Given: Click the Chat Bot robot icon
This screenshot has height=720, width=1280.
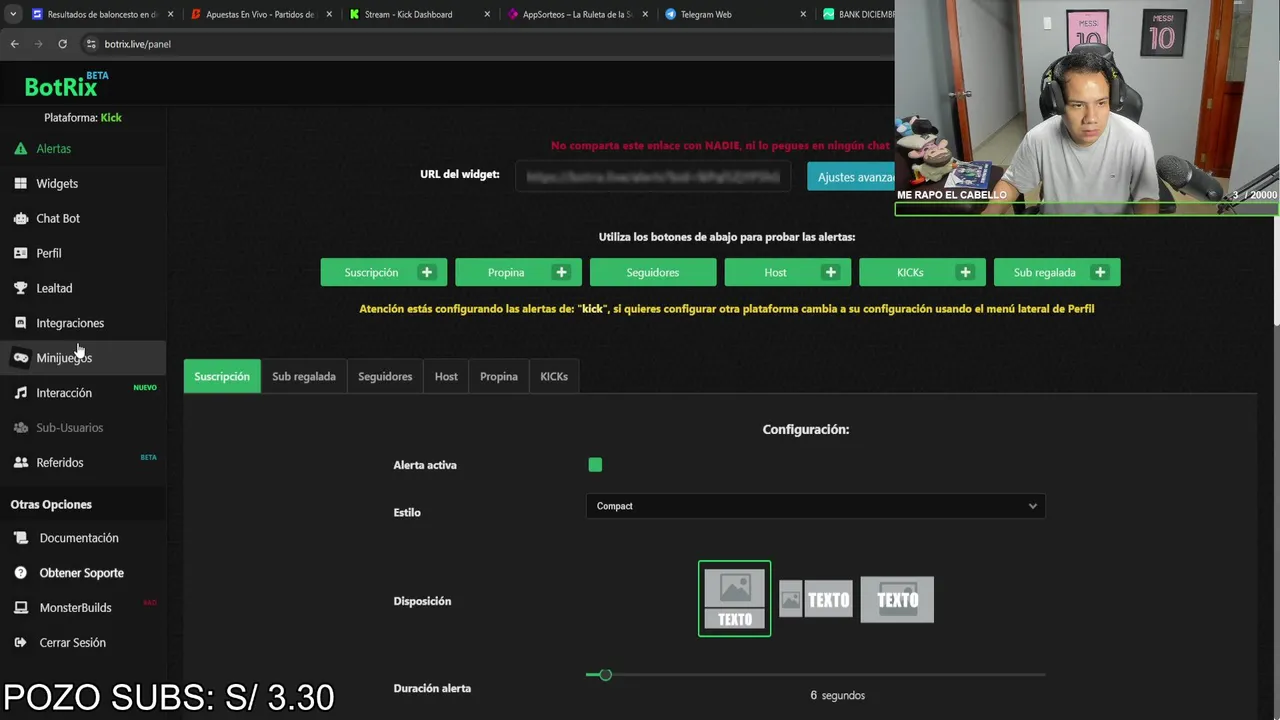Looking at the screenshot, I should (20, 218).
